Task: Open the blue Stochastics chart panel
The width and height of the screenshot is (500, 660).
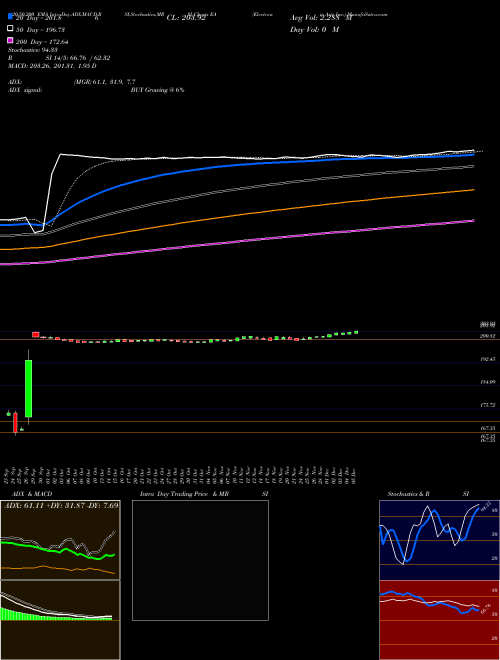Action: 439,540
